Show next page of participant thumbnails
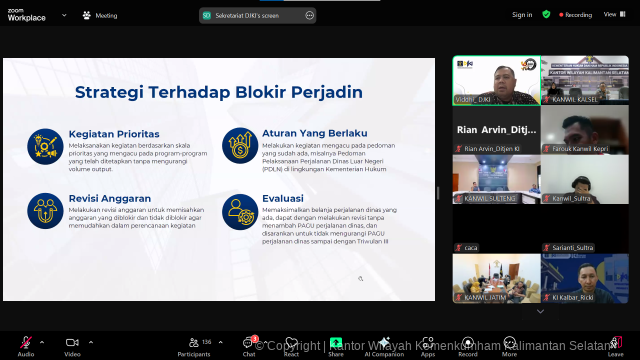Viewport: 640px width, 360px height. pyautogui.click(x=540, y=311)
